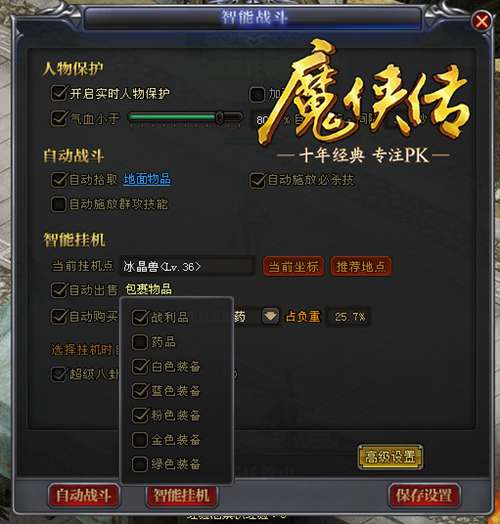Adjust the green 气血 health slider handle
Viewport: 500px width, 524px height.
(220, 118)
